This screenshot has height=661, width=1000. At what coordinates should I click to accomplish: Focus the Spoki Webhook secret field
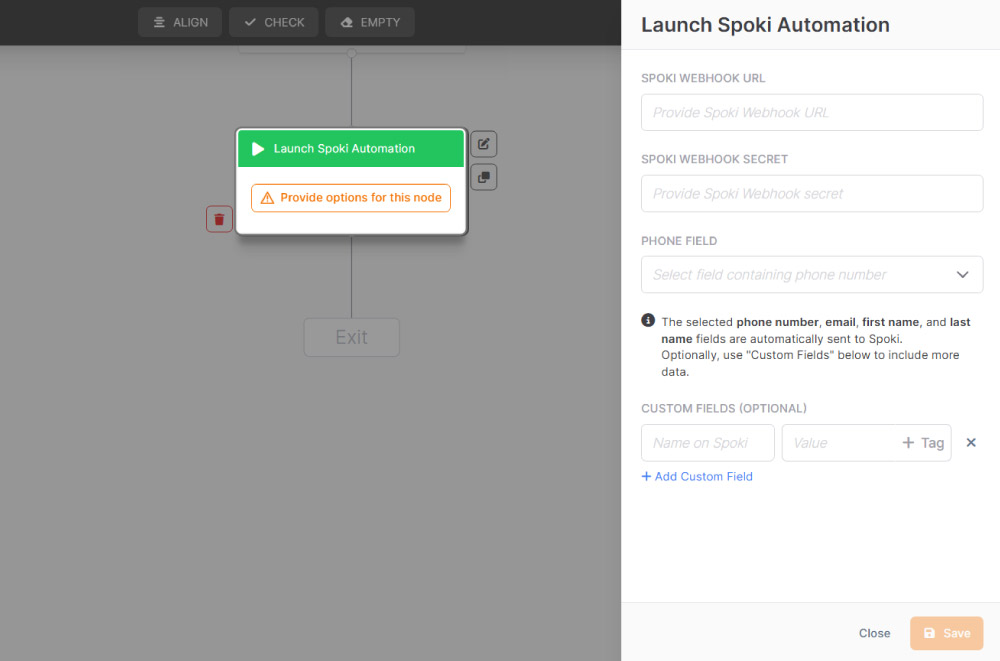[811, 194]
